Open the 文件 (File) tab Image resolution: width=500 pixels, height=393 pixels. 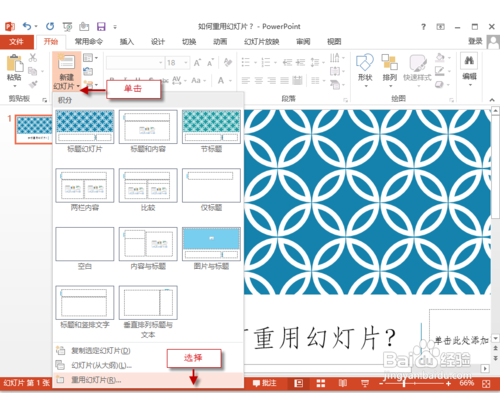(x=17, y=42)
